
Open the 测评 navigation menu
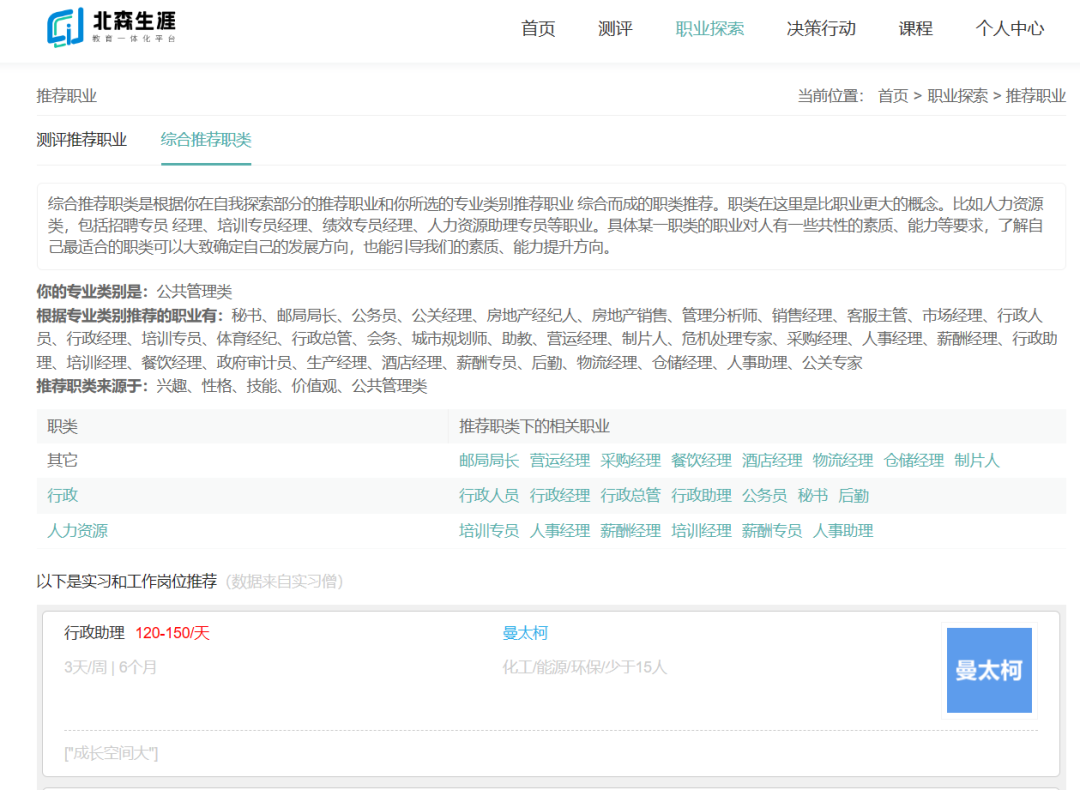point(615,28)
